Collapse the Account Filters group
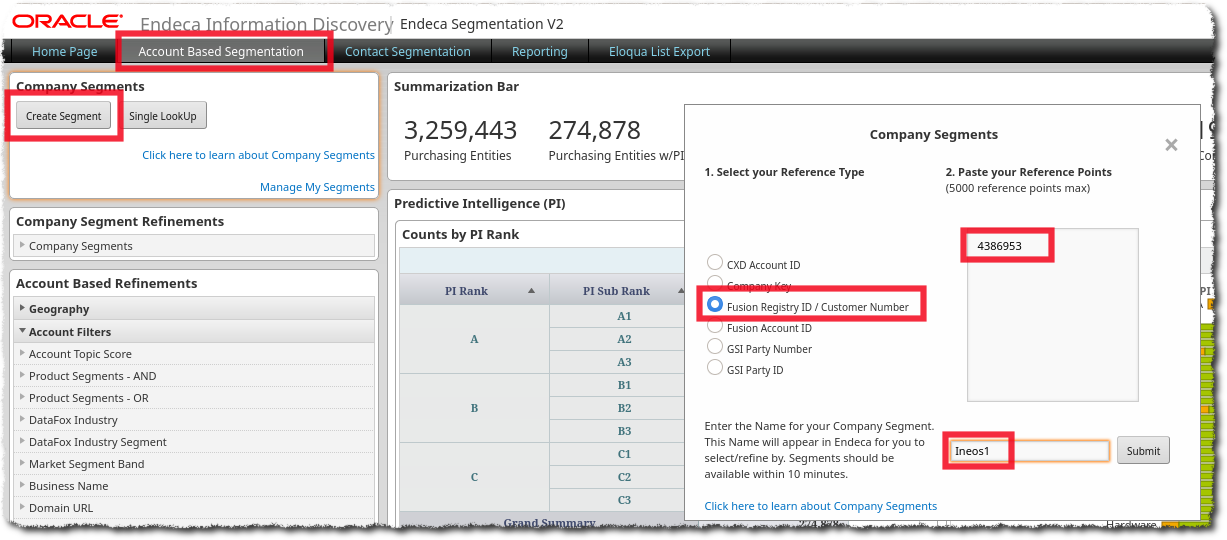Image resolution: width=1227 pixels, height=540 pixels. [x=194, y=332]
